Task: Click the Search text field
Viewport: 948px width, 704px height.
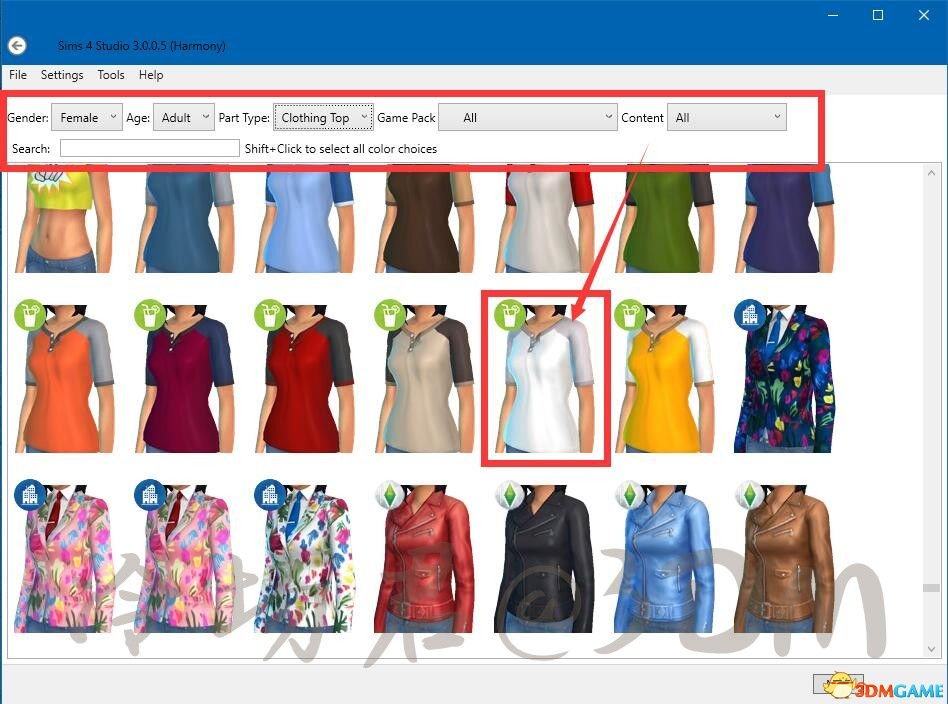Action: [150, 149]
